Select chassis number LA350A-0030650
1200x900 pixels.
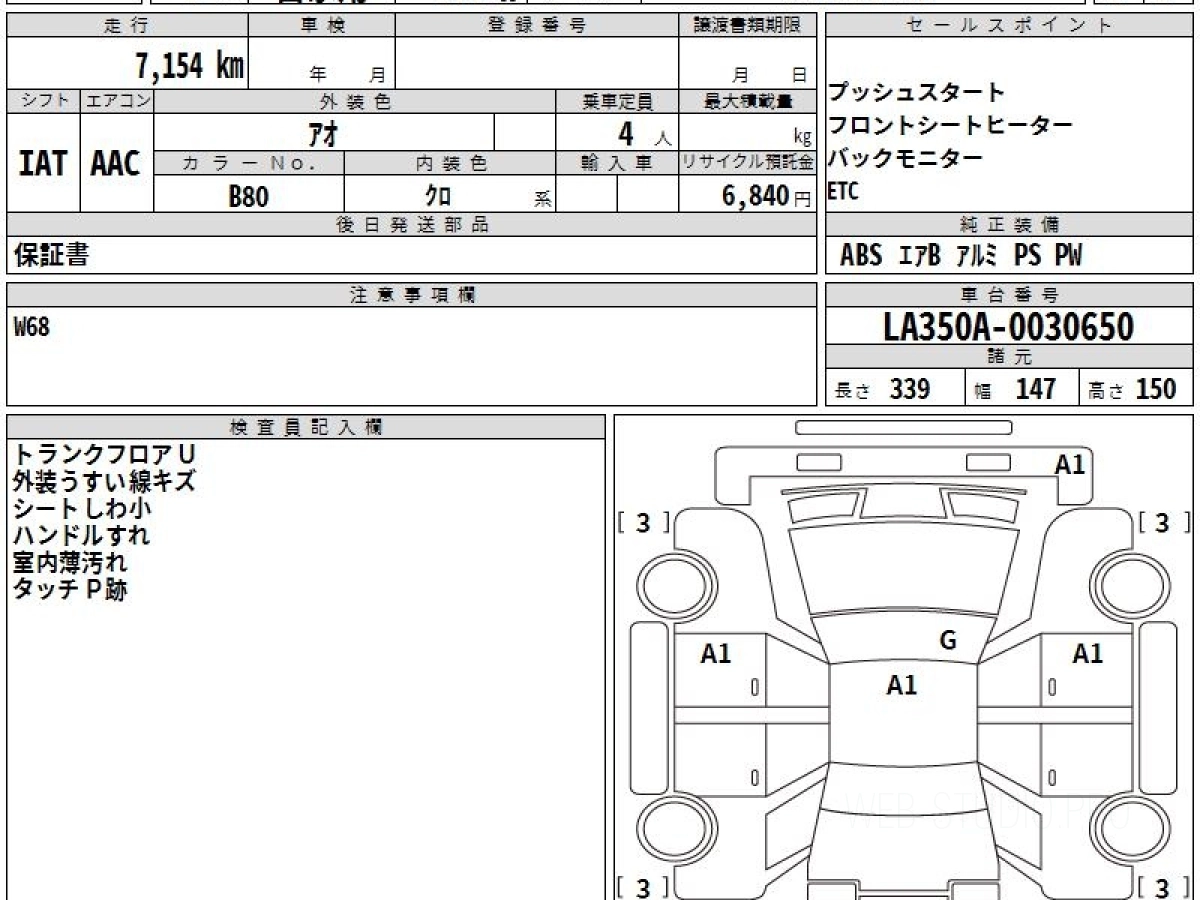[x=1010, y=326]
